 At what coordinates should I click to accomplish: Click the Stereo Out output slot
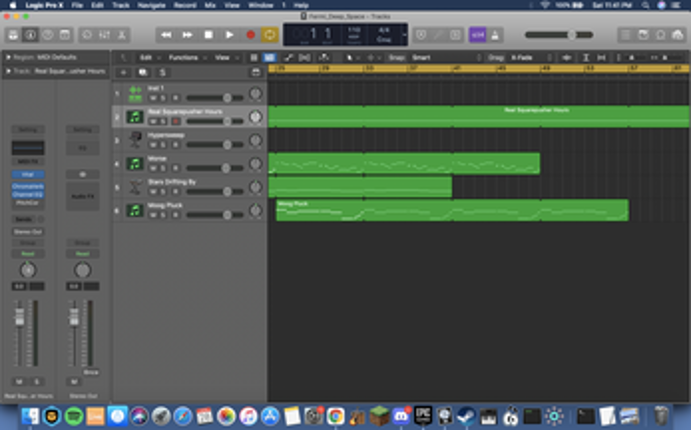[x=27, y=232]
